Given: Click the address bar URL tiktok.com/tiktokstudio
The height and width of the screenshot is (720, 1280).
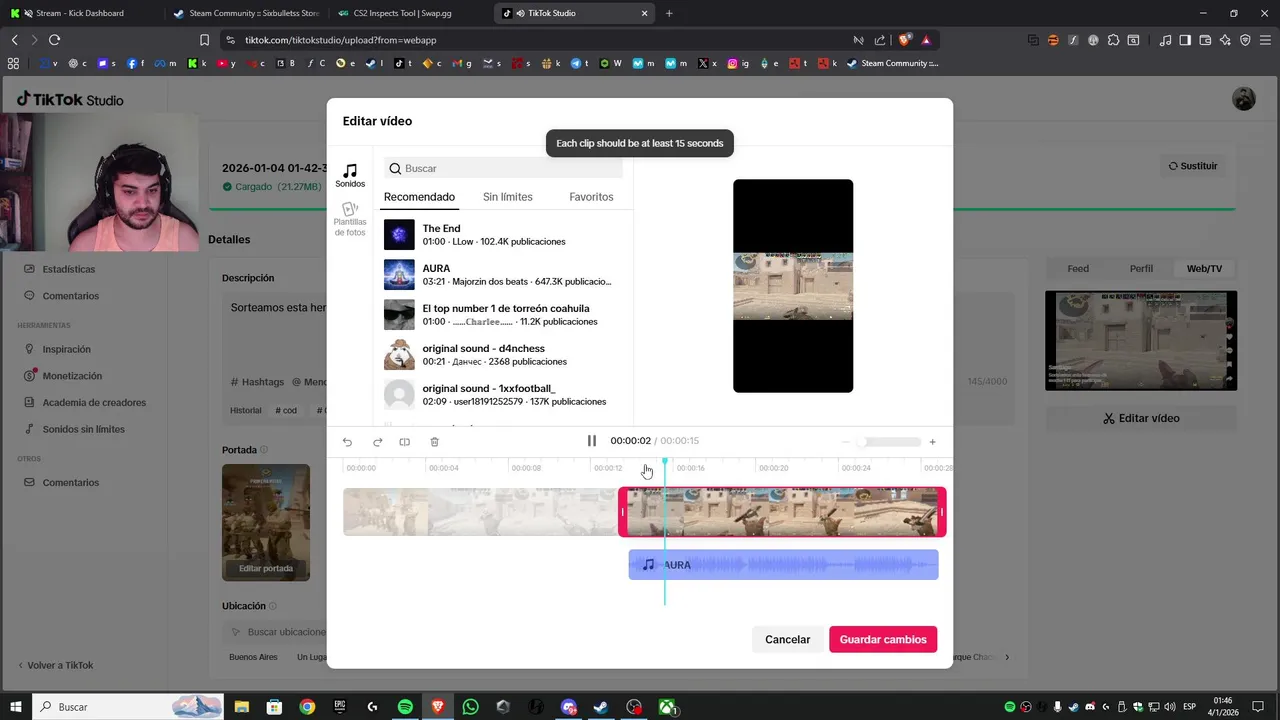Looking at the screenshot, I should click(341, 40).
